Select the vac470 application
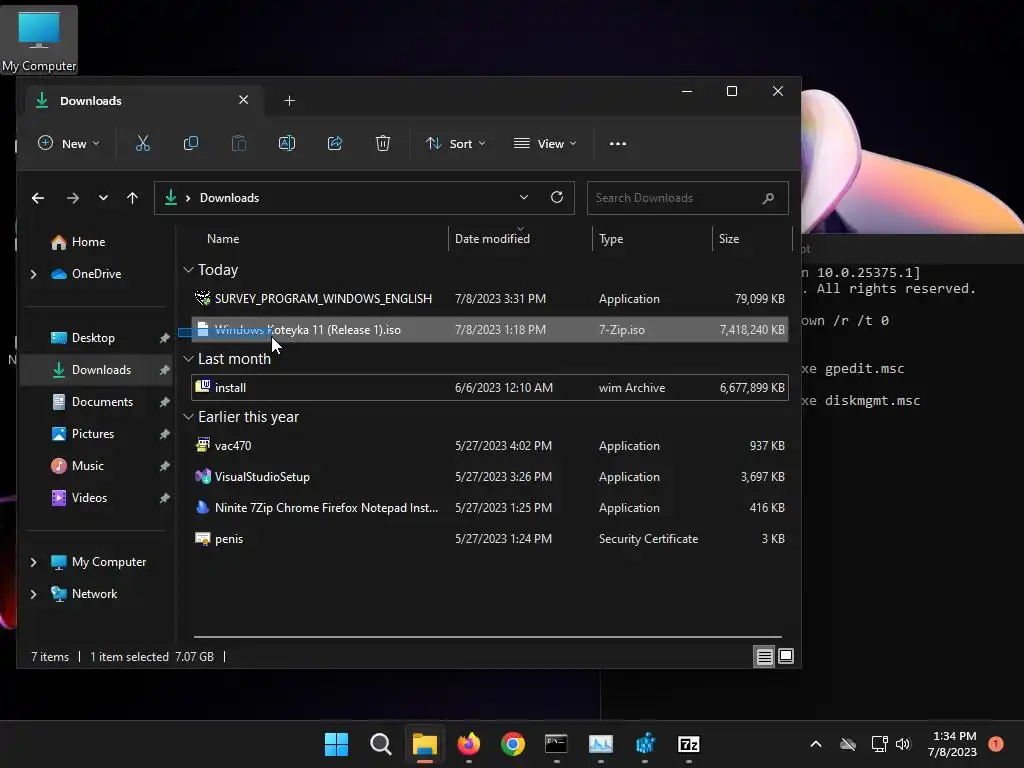 [490, 445]
